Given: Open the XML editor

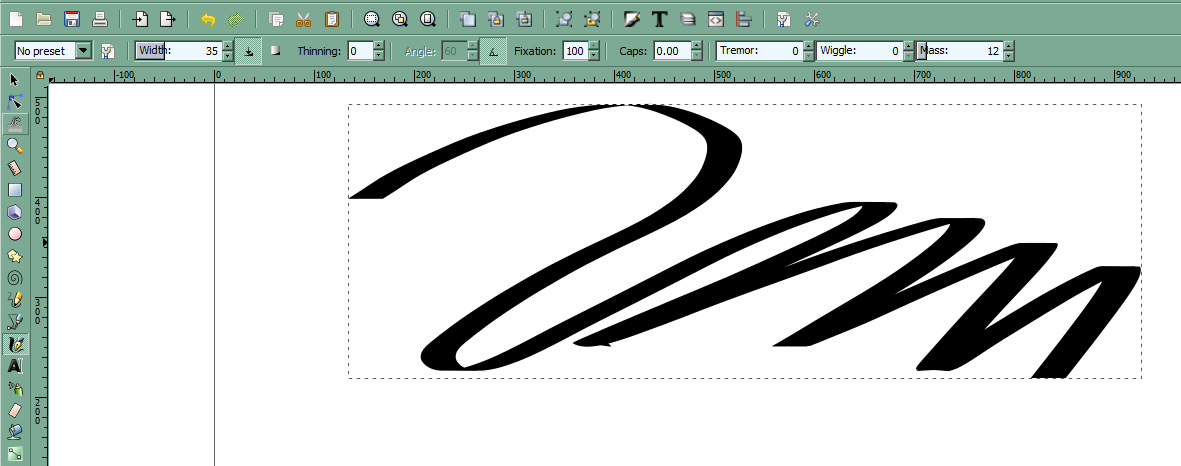Looking at the screenshot, I should click(x=715, y=19).
